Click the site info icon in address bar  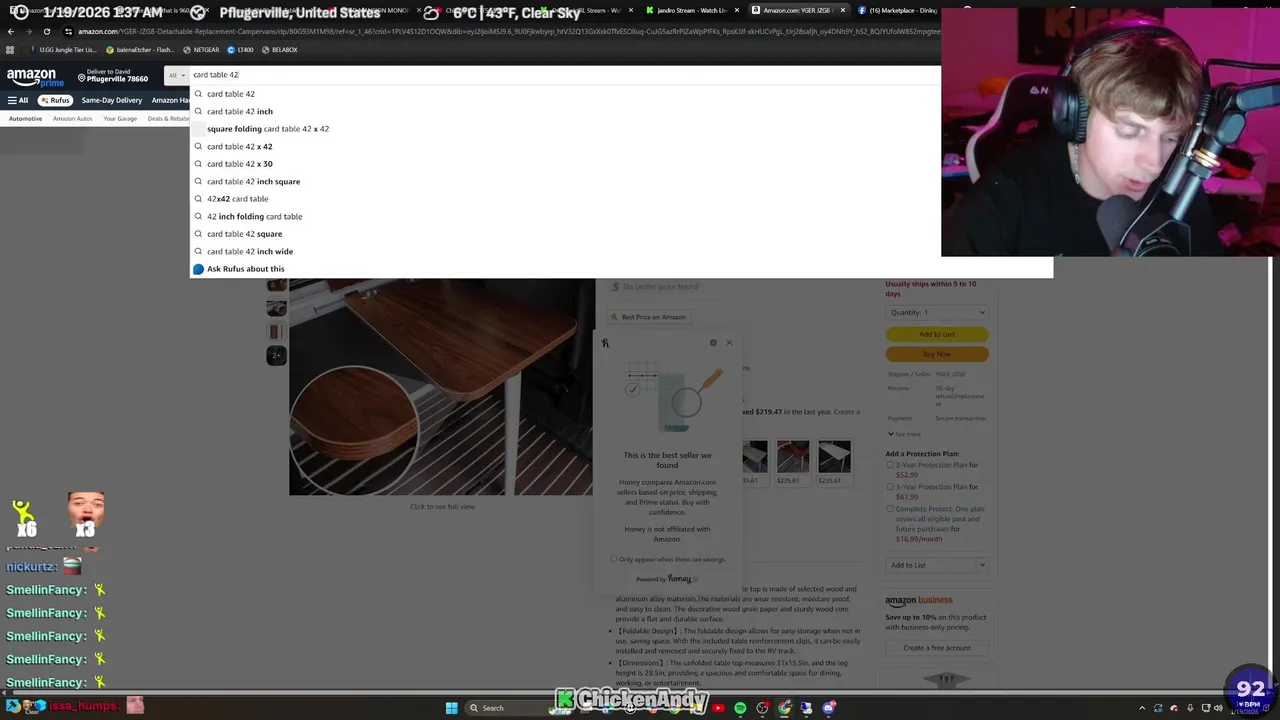click(69, 31)
